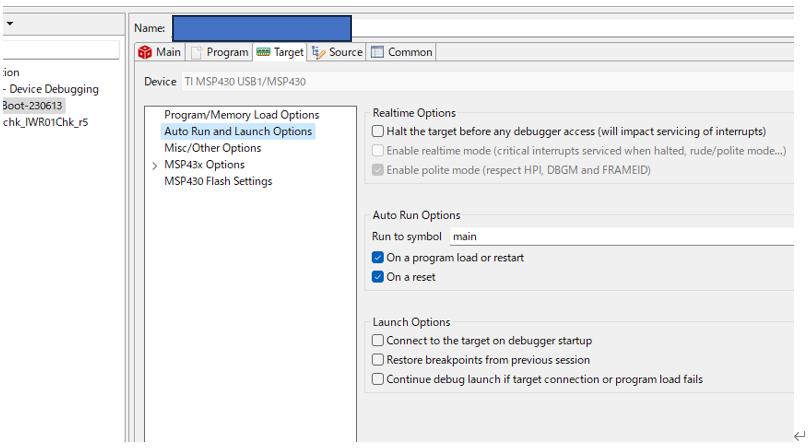Image resolution: width=808 pixels, height=448 pixels.
Task: Click the Program tab page icon
Action: [197, 52]
